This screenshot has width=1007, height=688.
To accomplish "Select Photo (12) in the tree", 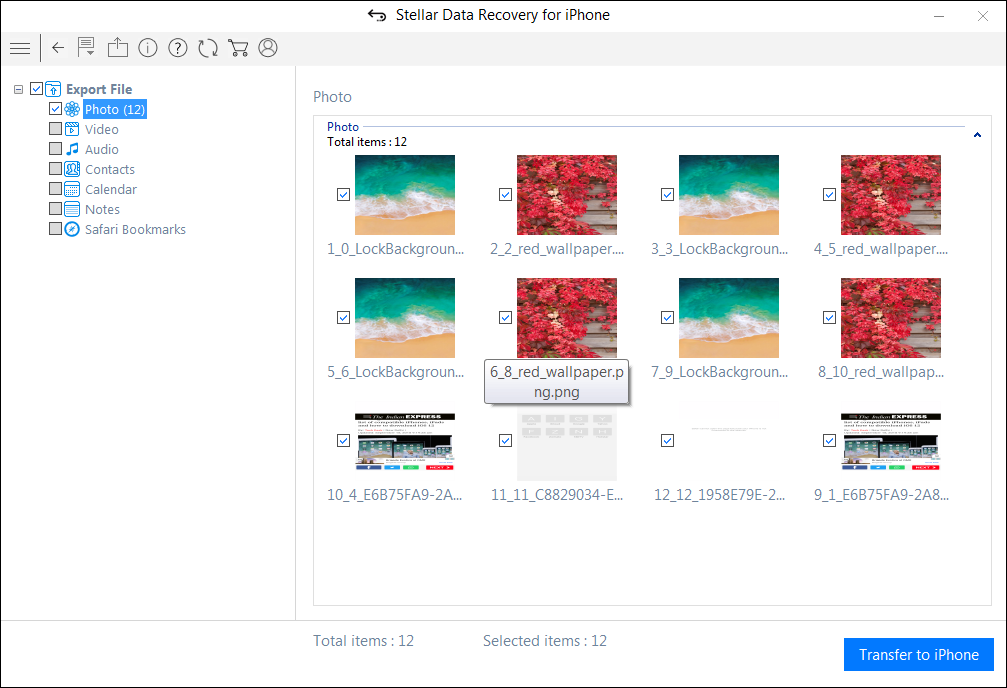I will [115, 109].
